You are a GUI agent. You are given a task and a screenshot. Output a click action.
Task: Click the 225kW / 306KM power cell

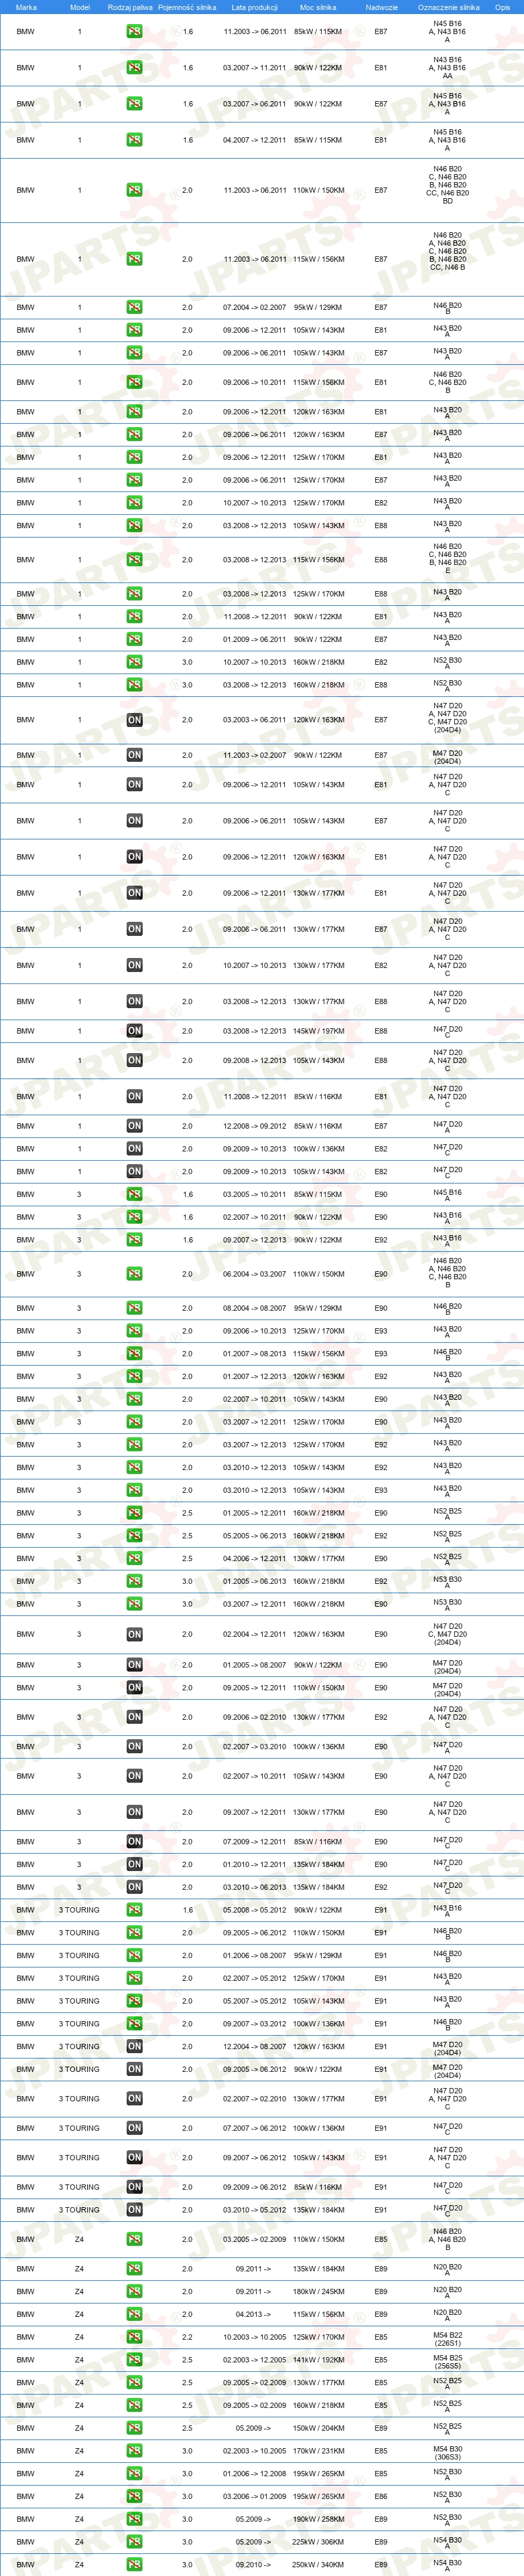pos(318,2541)
